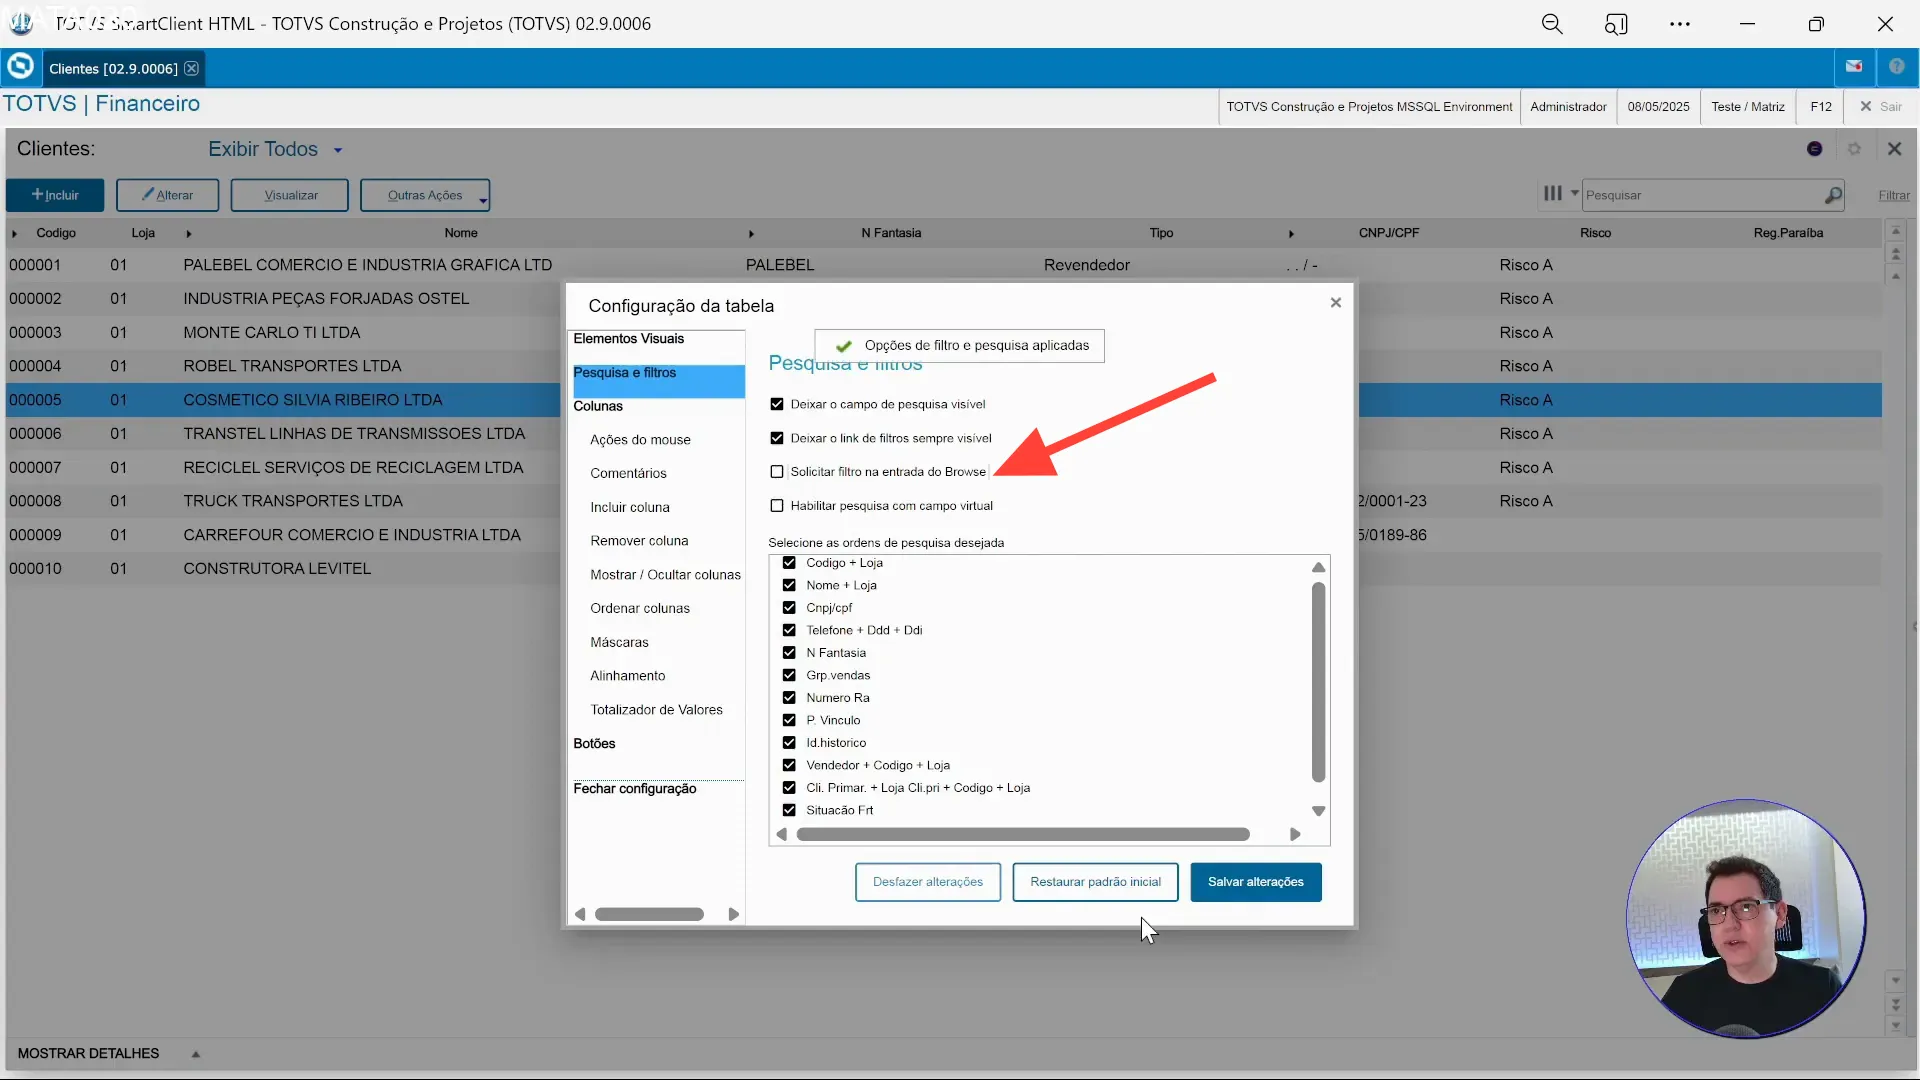1920x1080 pixels.
Task: Select Mostrar / Ocultar colunas menu item
Action: [665, 575]
